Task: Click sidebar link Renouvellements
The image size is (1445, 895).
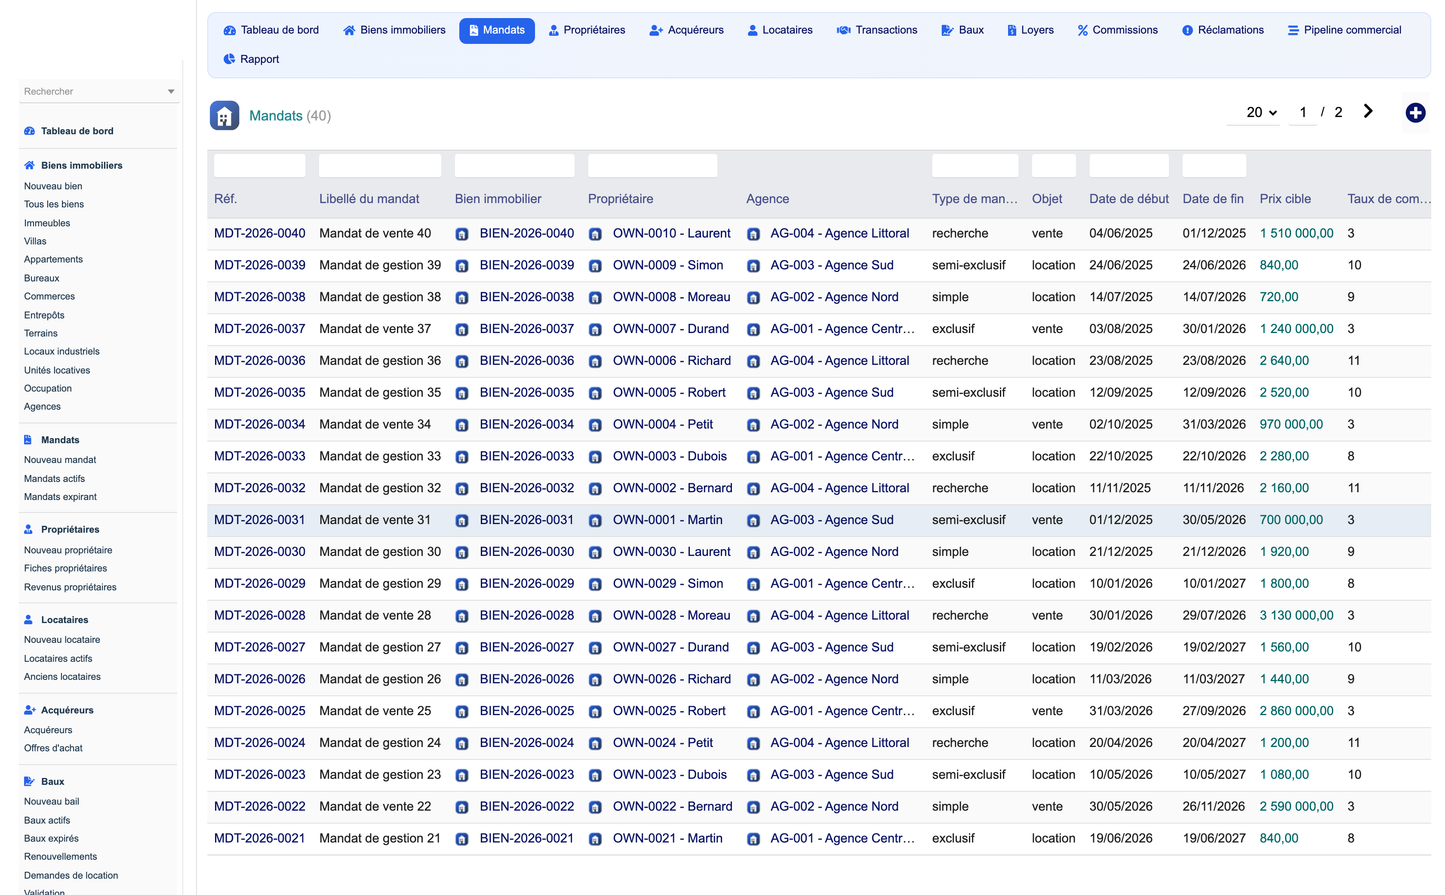Action: (x=61, y=857)
